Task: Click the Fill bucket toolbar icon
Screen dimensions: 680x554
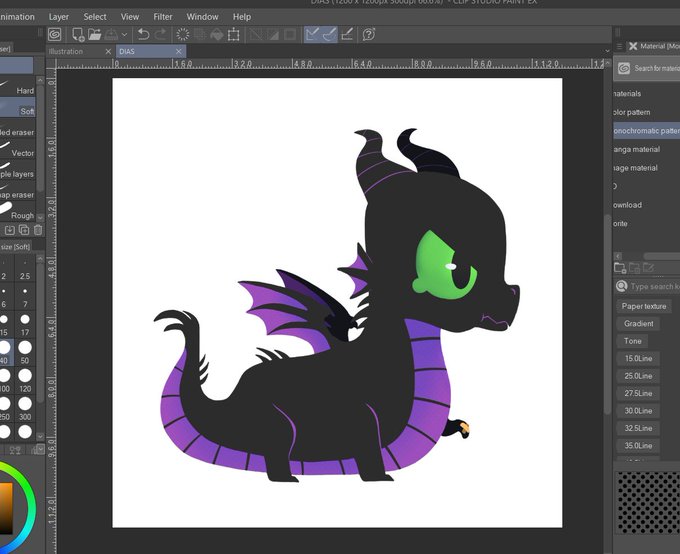Action: 217,34
